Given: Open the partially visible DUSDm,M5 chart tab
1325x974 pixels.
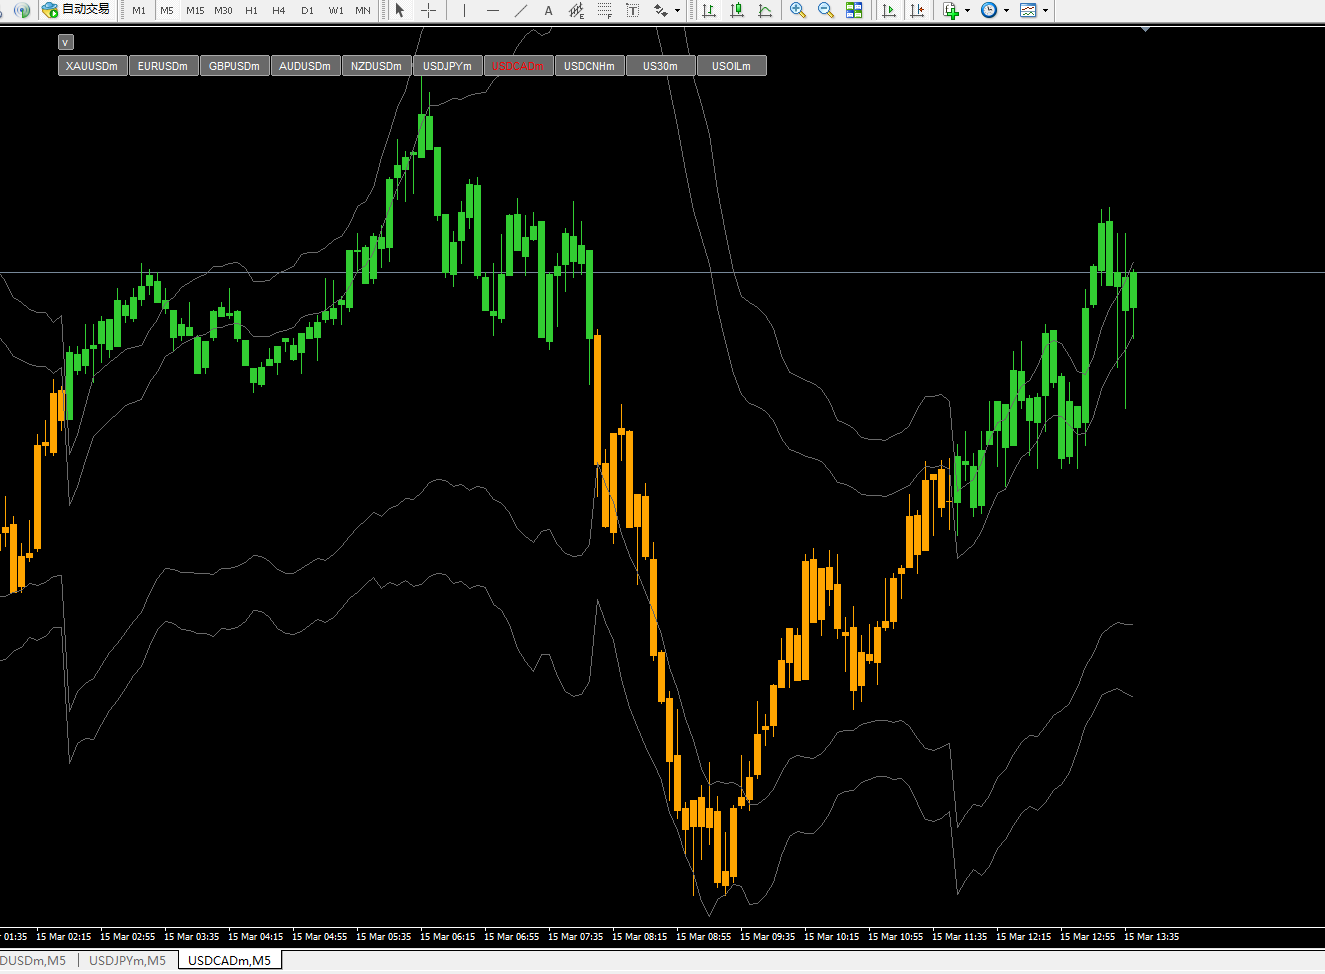Looking at the screenshot, I should pyautogui.click(x=33, y=961).
